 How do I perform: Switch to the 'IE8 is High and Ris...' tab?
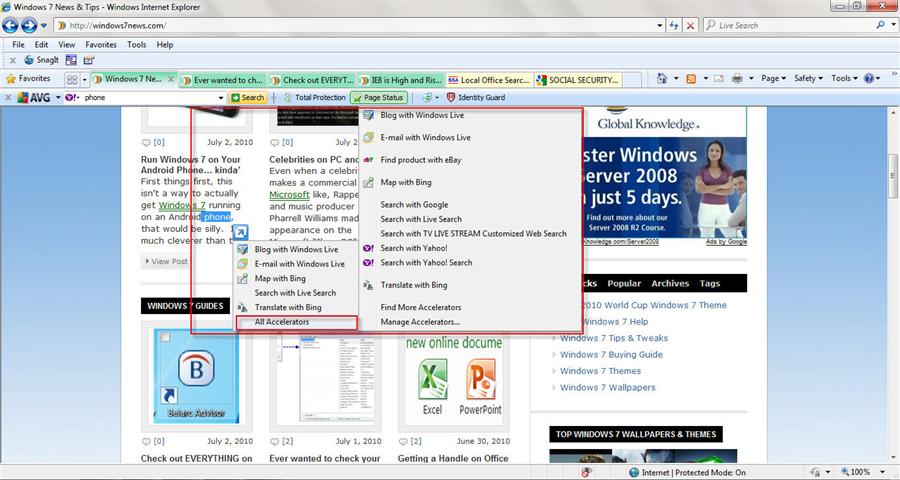click(x=401, y=80)
